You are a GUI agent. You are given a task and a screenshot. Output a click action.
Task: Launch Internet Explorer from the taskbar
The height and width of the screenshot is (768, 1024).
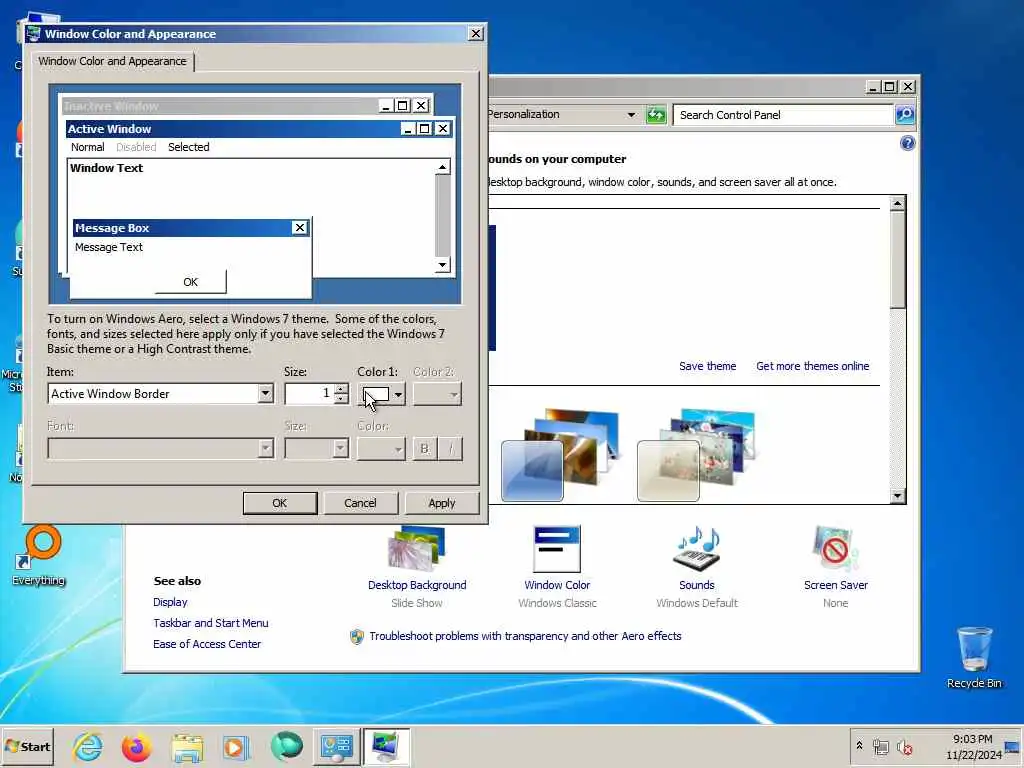(x=88, y=746)
